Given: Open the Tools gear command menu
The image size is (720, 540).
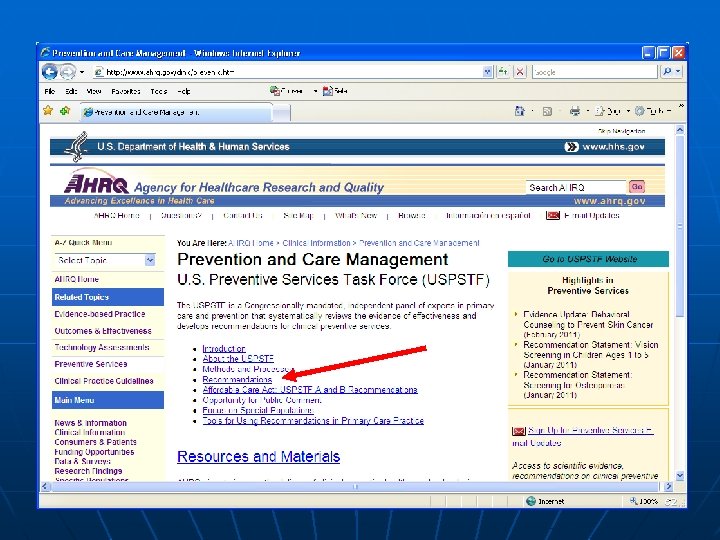Looking at the screenshot, I should (652, 111).
